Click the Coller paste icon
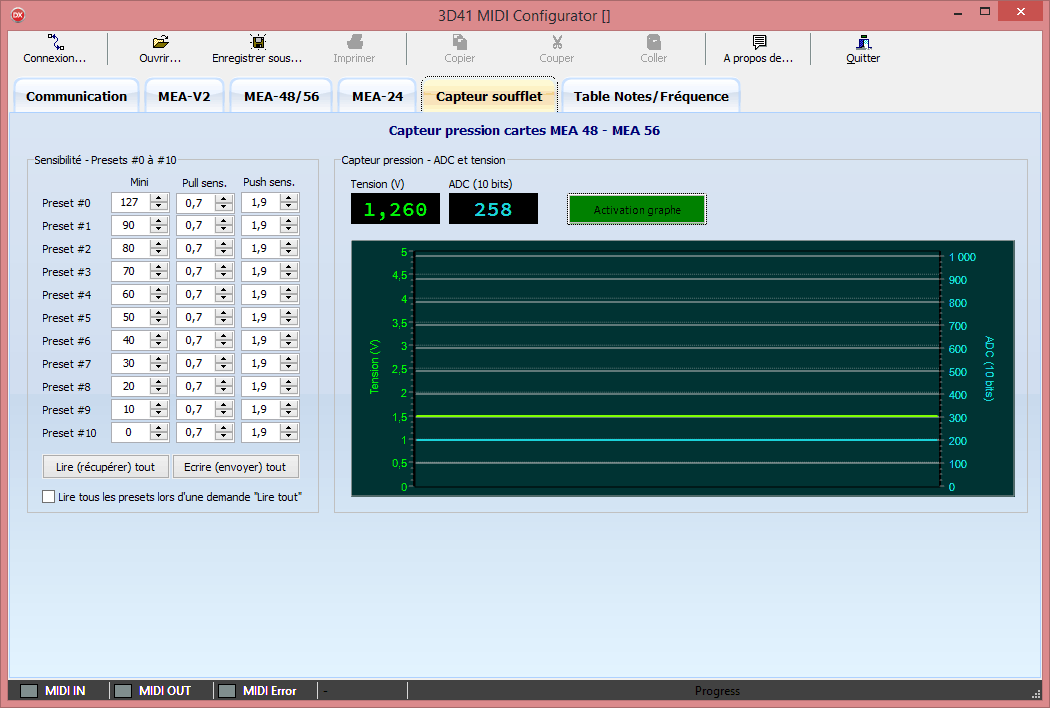Image resolution: width=1050 pixels, height=708 pixels. (x=654, y=42)
